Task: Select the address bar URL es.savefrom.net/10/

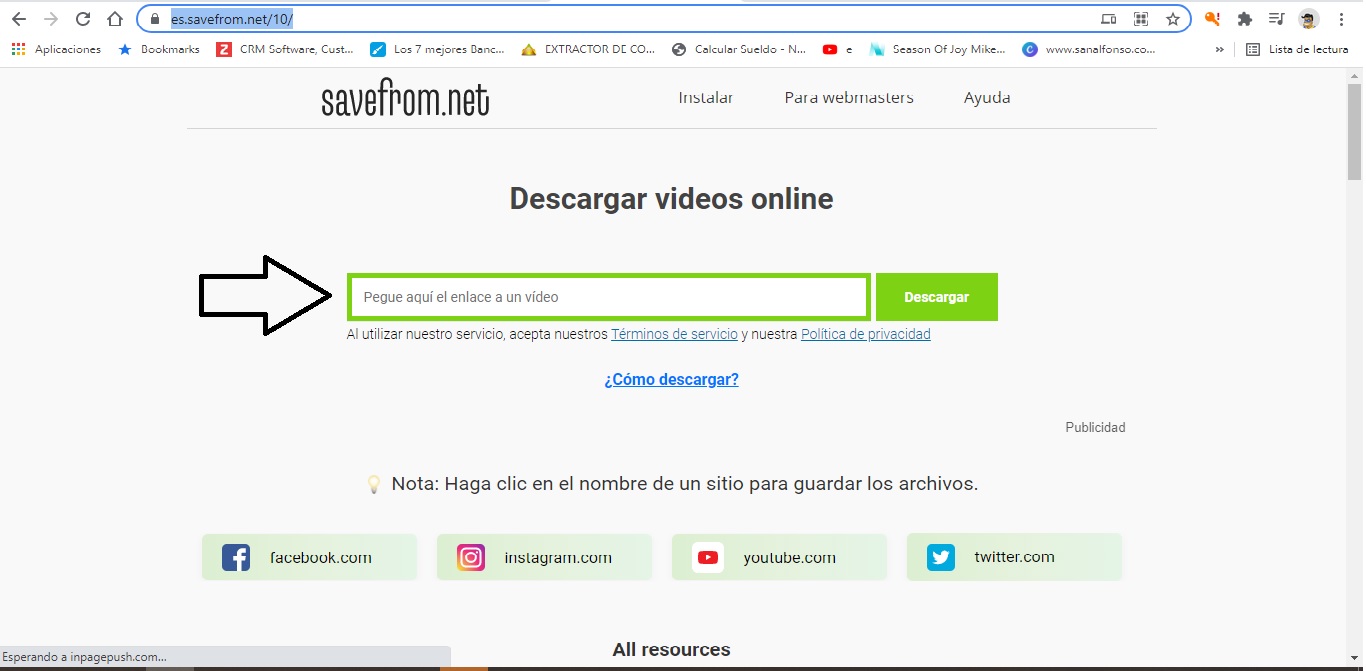Action: coord(231,19)
